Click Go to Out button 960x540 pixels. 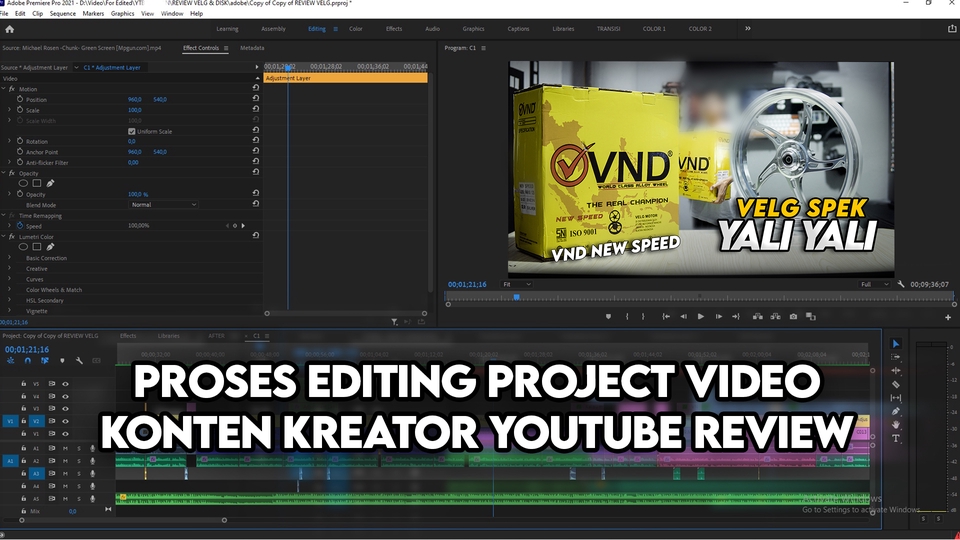[736, 317]
